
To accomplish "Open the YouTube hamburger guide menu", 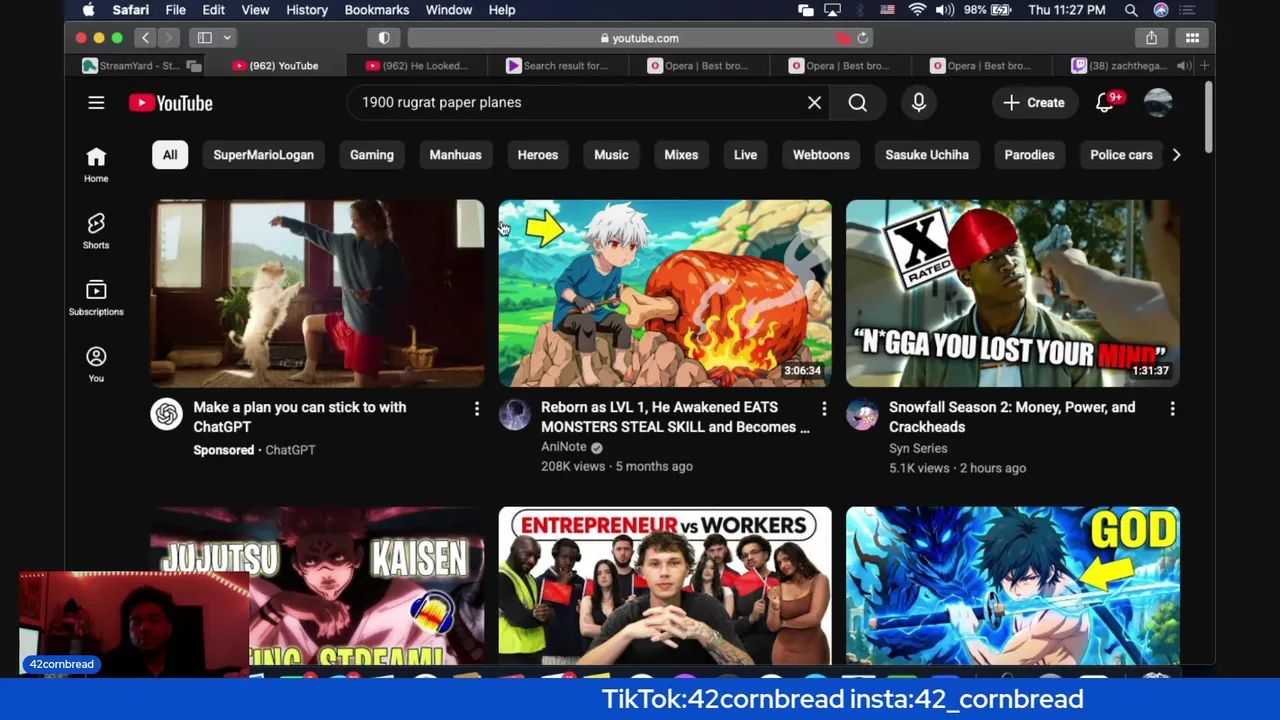I will click(x=96, y=103).
